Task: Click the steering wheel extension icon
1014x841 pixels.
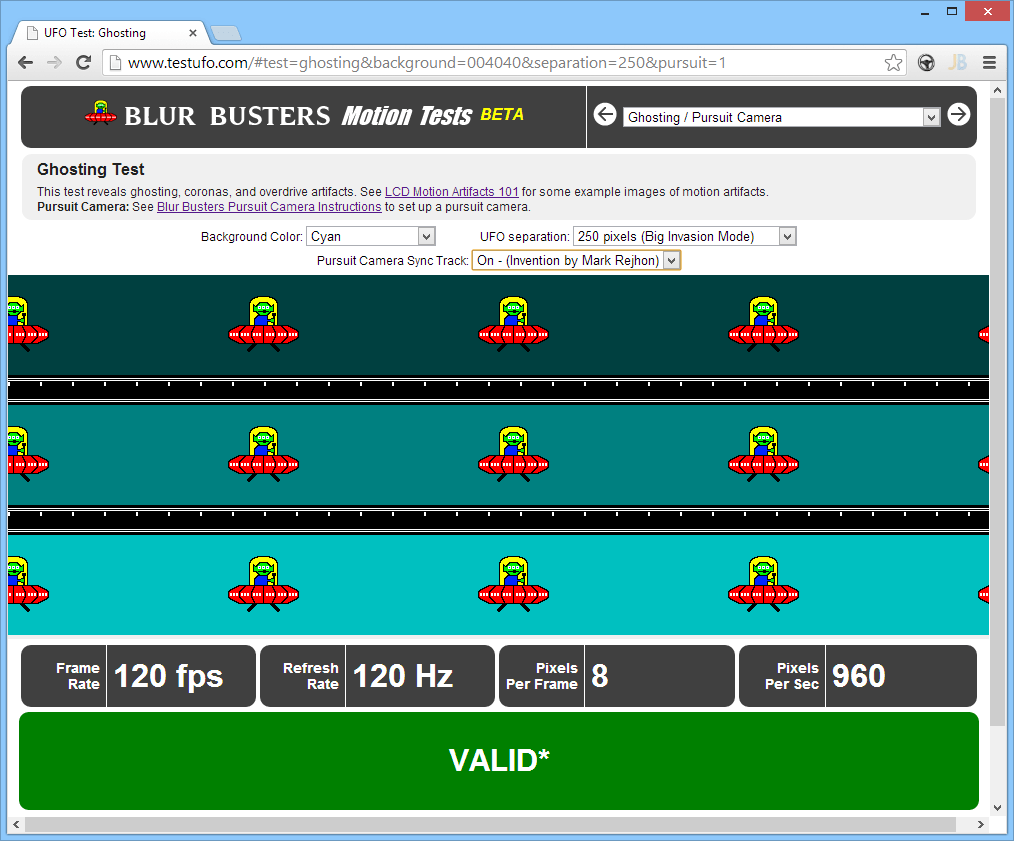Action: [x=926, y=63]
